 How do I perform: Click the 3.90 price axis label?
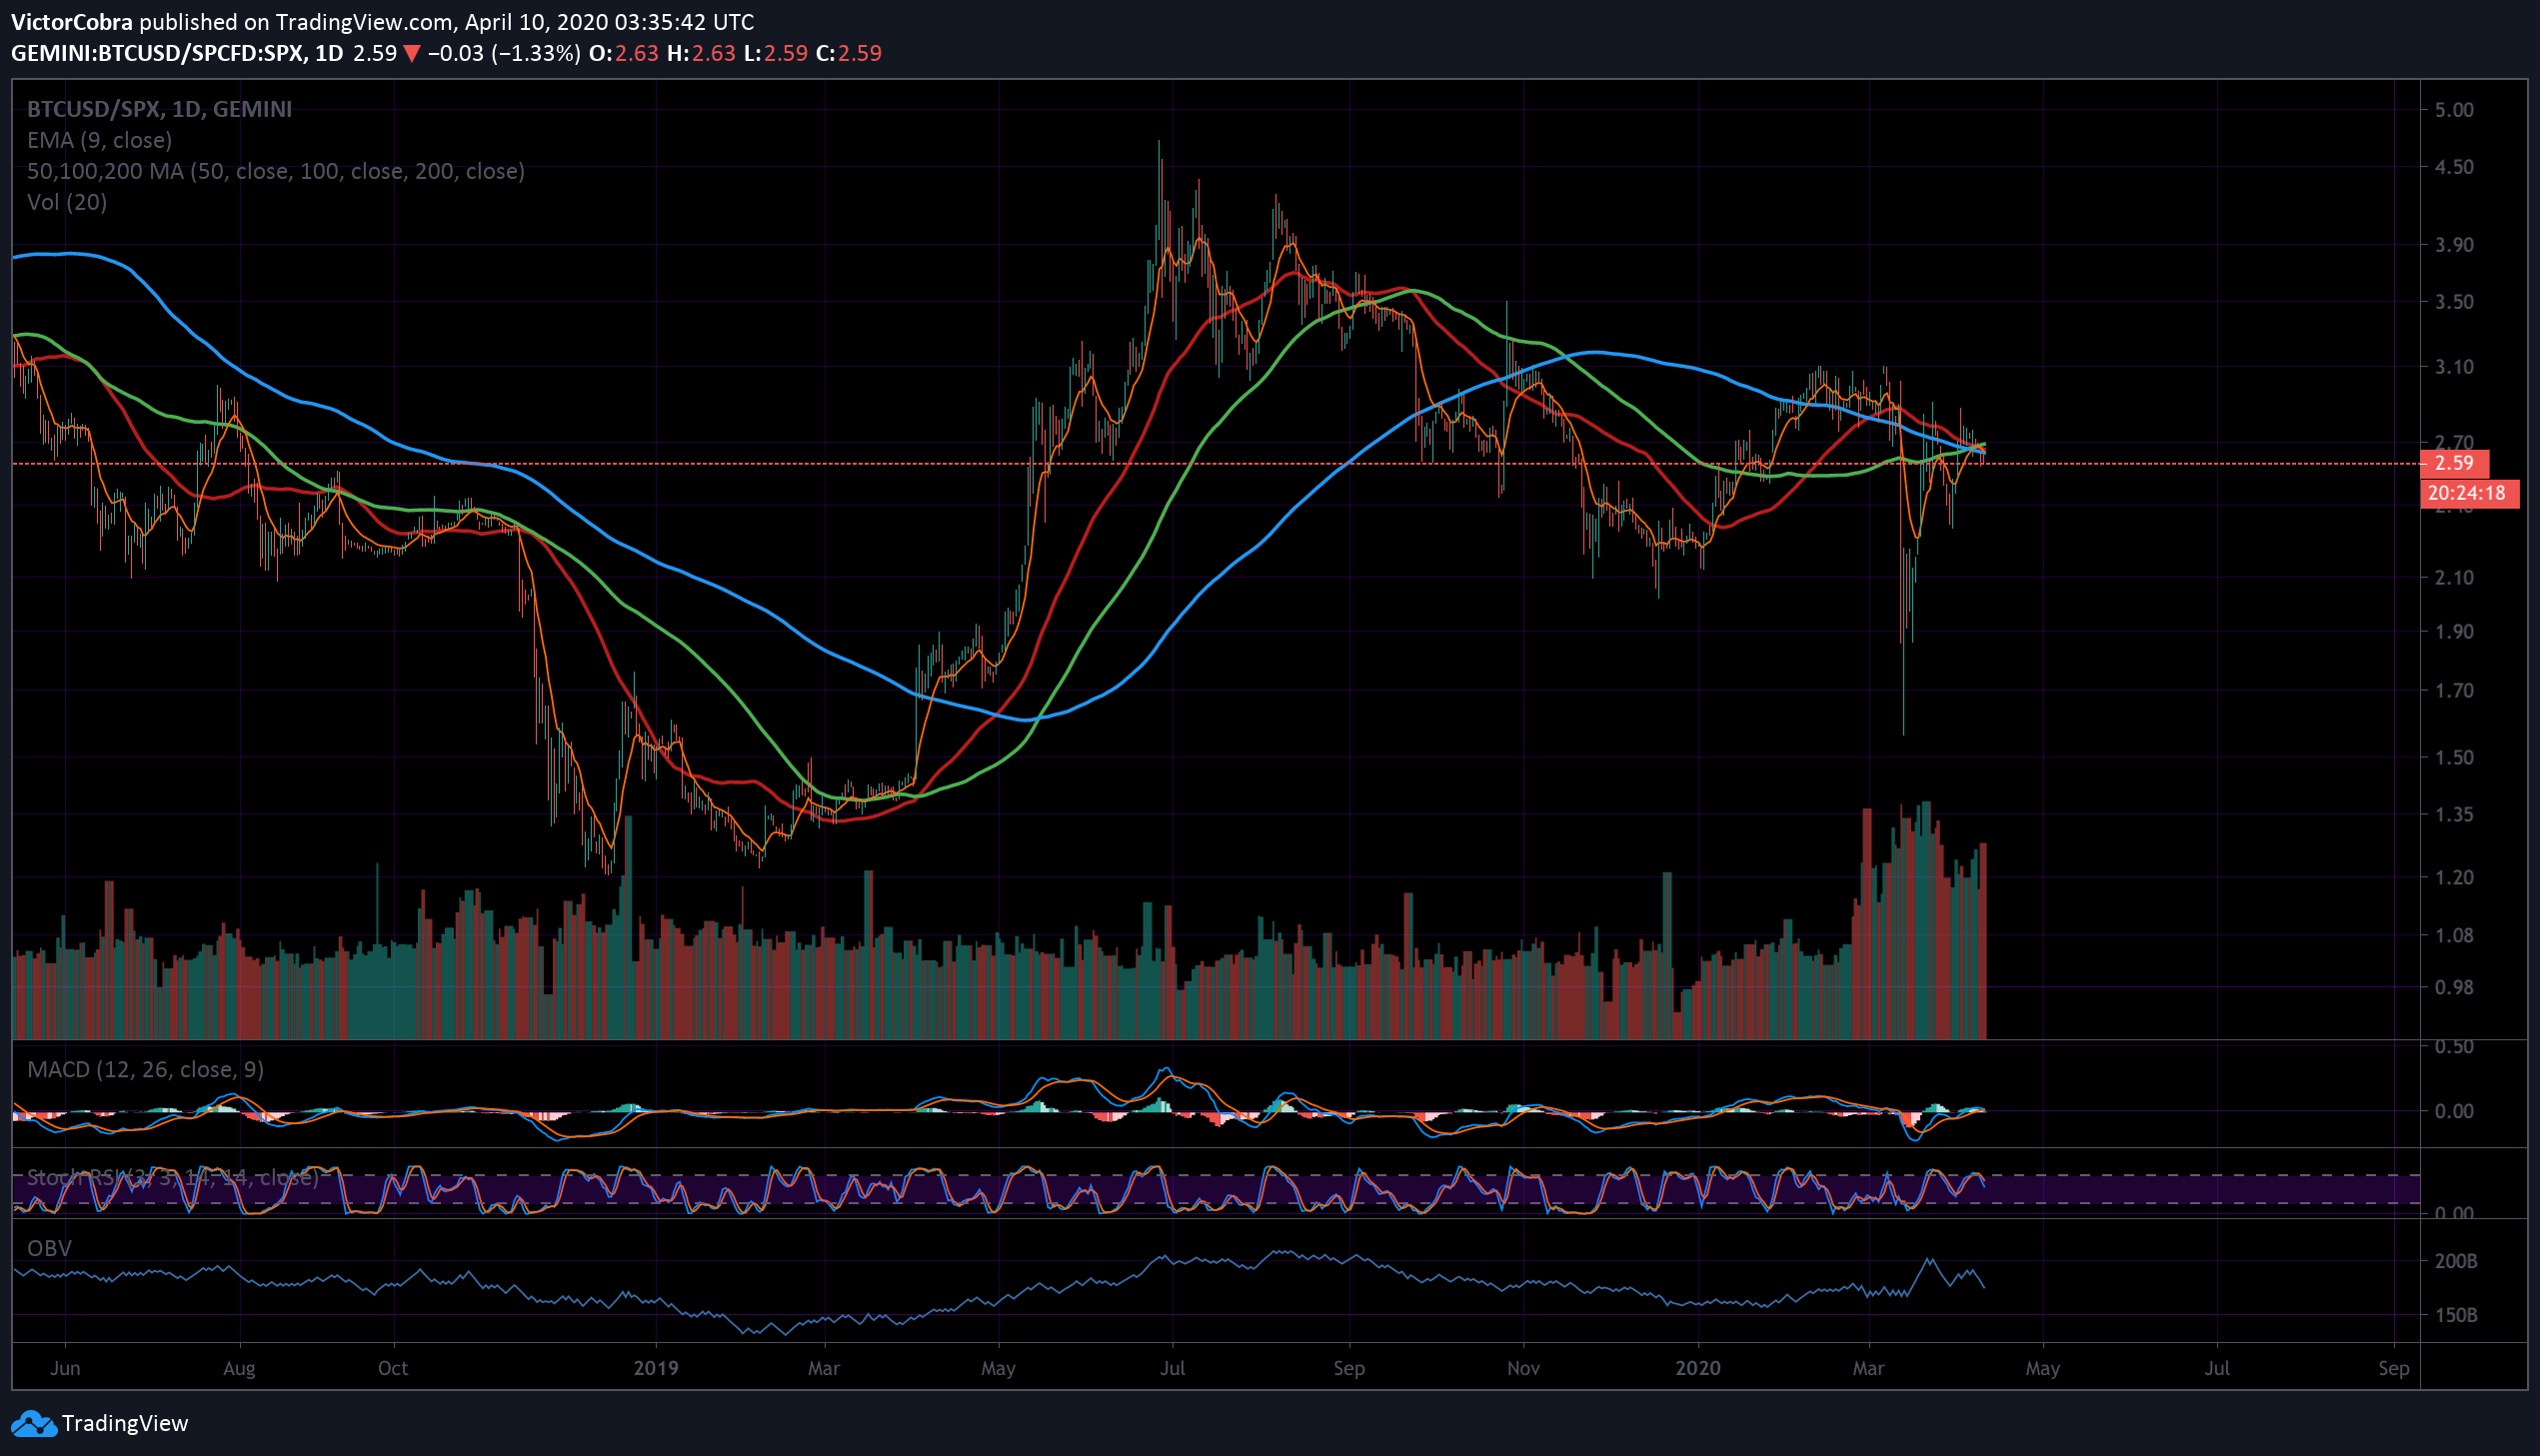2454,245
